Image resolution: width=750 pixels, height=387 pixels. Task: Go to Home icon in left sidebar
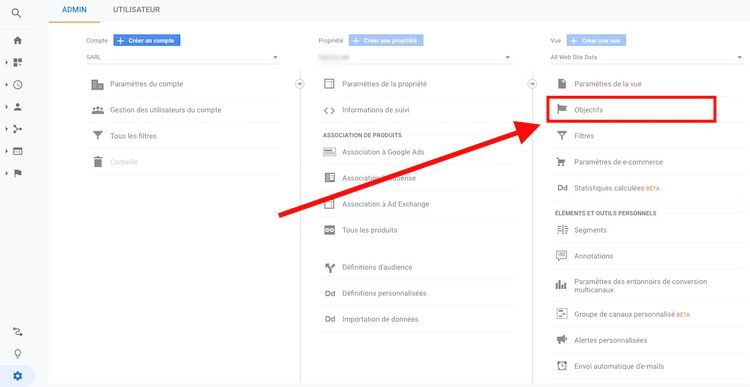(x=18, y=41)
